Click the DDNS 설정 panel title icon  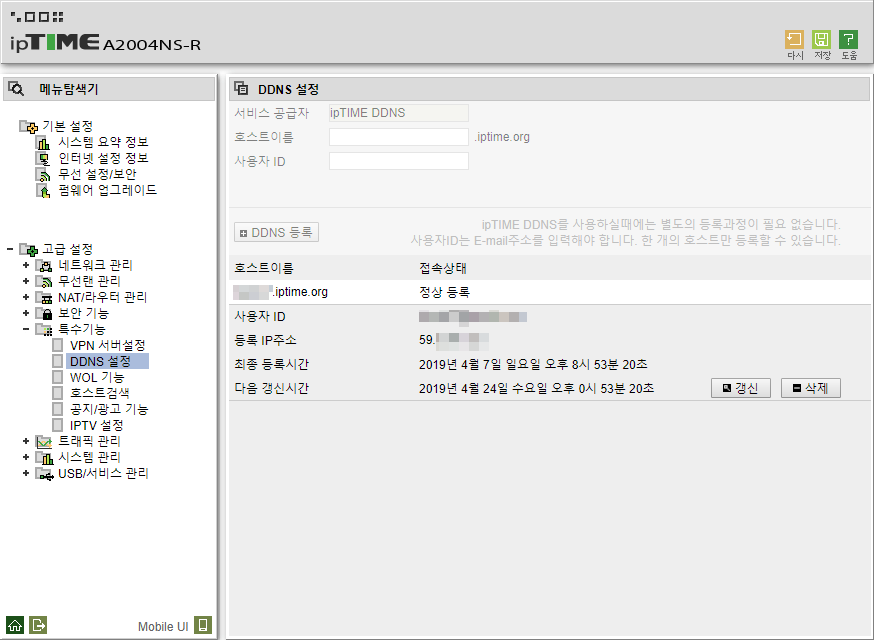(241, 88)
